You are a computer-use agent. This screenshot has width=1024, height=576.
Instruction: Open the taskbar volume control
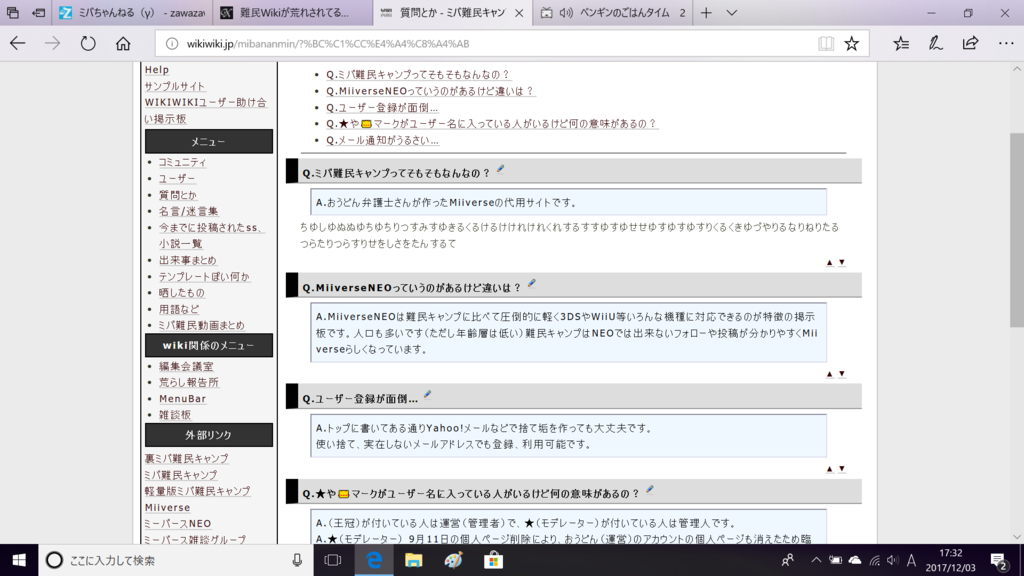tap(893, 560)
